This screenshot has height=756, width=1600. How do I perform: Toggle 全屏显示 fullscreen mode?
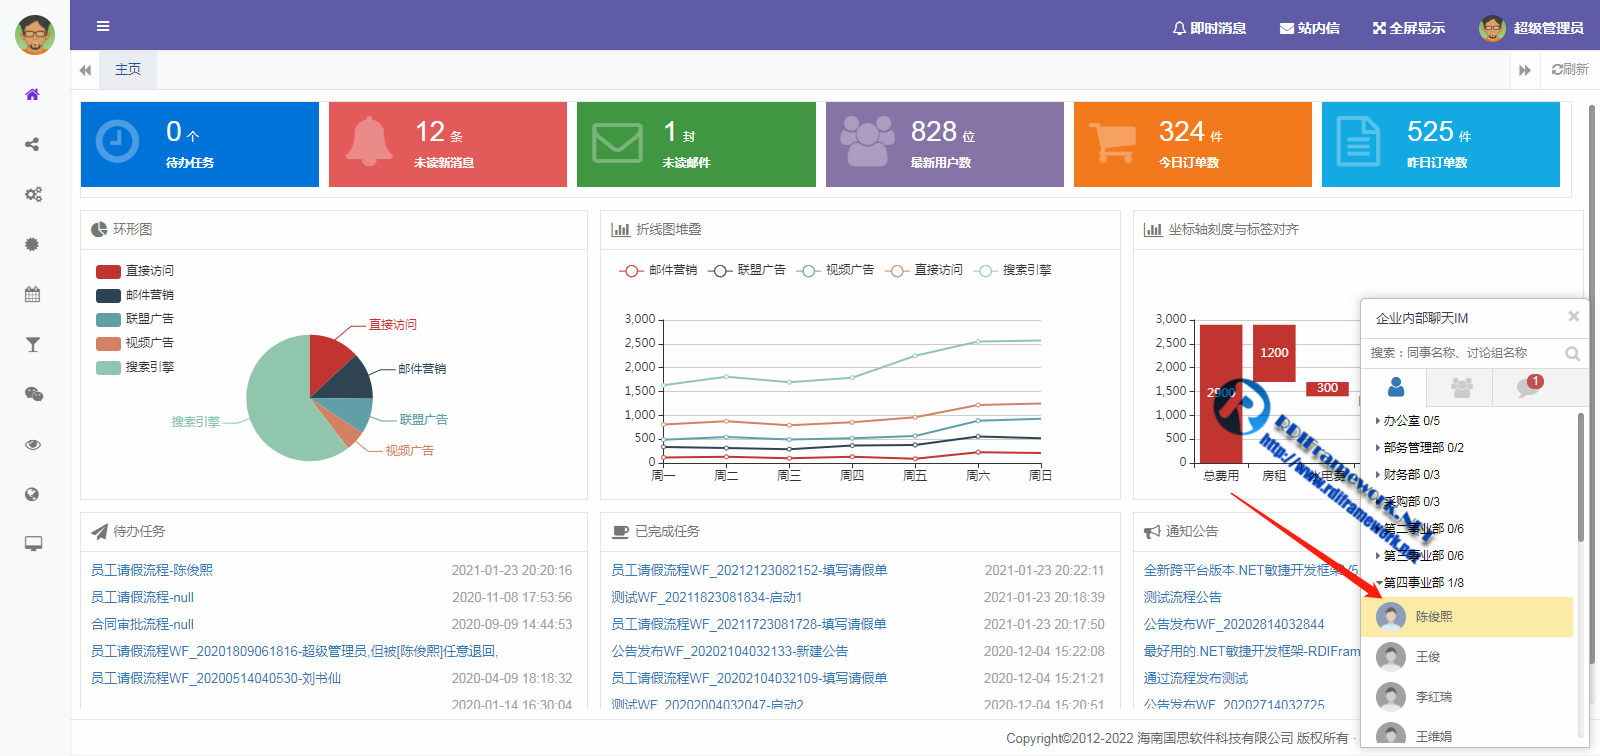[x=1409, y=28]
